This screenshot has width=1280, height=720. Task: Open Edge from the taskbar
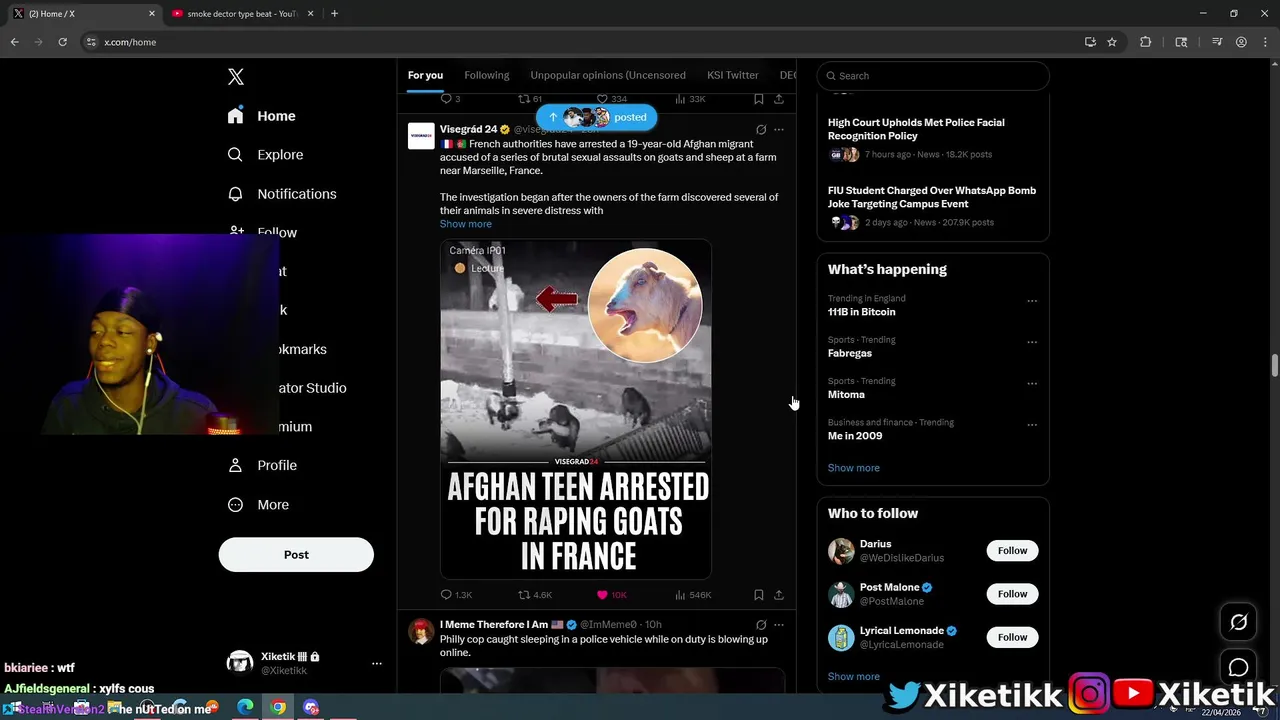[245, 708]
